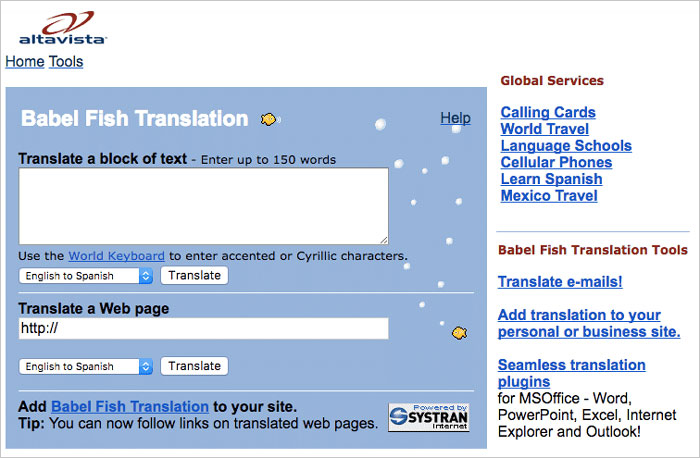Open the Help link
Viewport: 700px width, 458px height.
(x=455, y=118)
